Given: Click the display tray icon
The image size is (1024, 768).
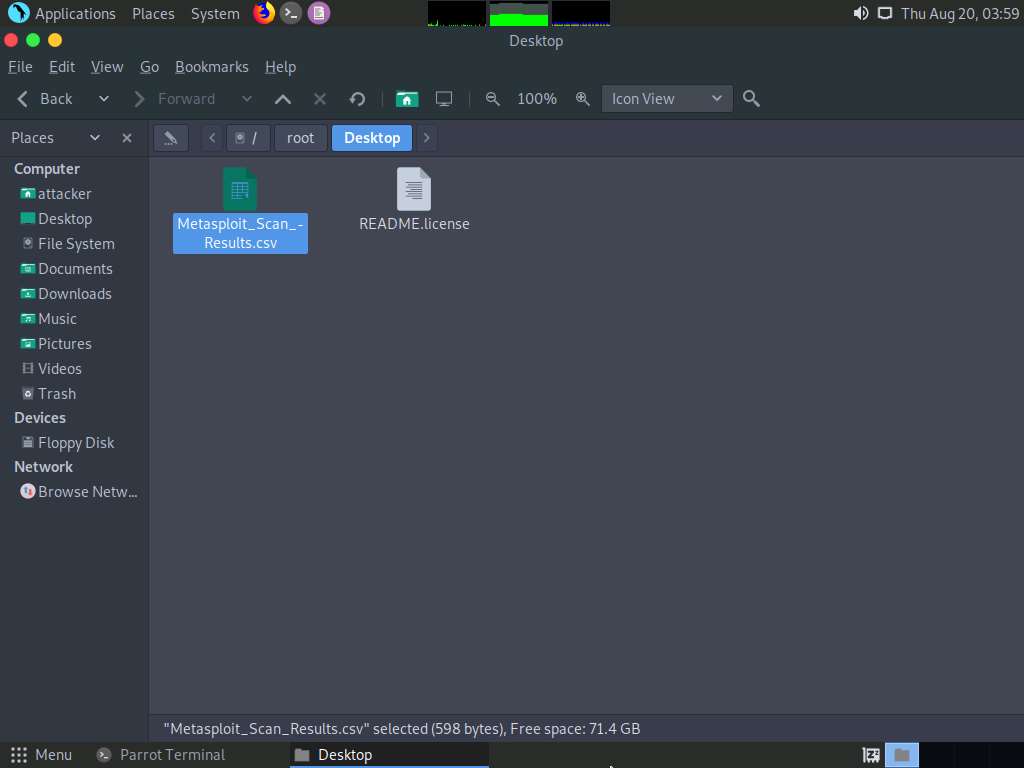Looking at the screenshot, I should pos(885,13).
